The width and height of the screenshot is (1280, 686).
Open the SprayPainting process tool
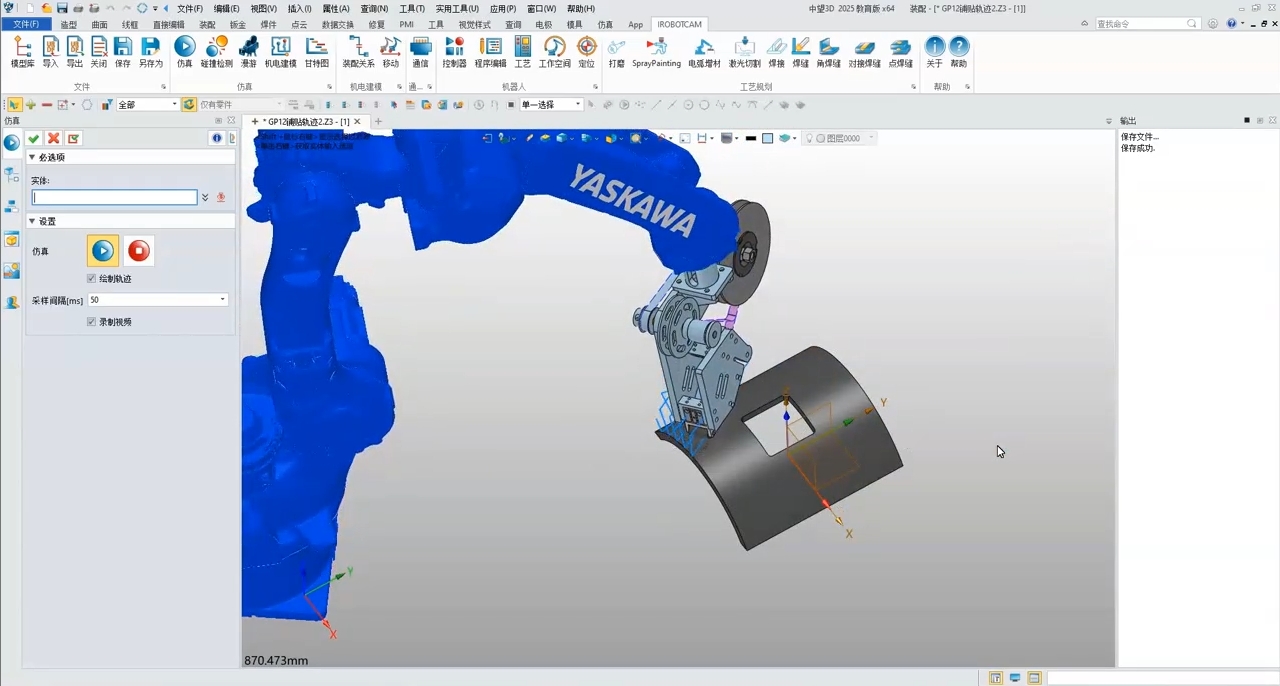tap(656, 52)
